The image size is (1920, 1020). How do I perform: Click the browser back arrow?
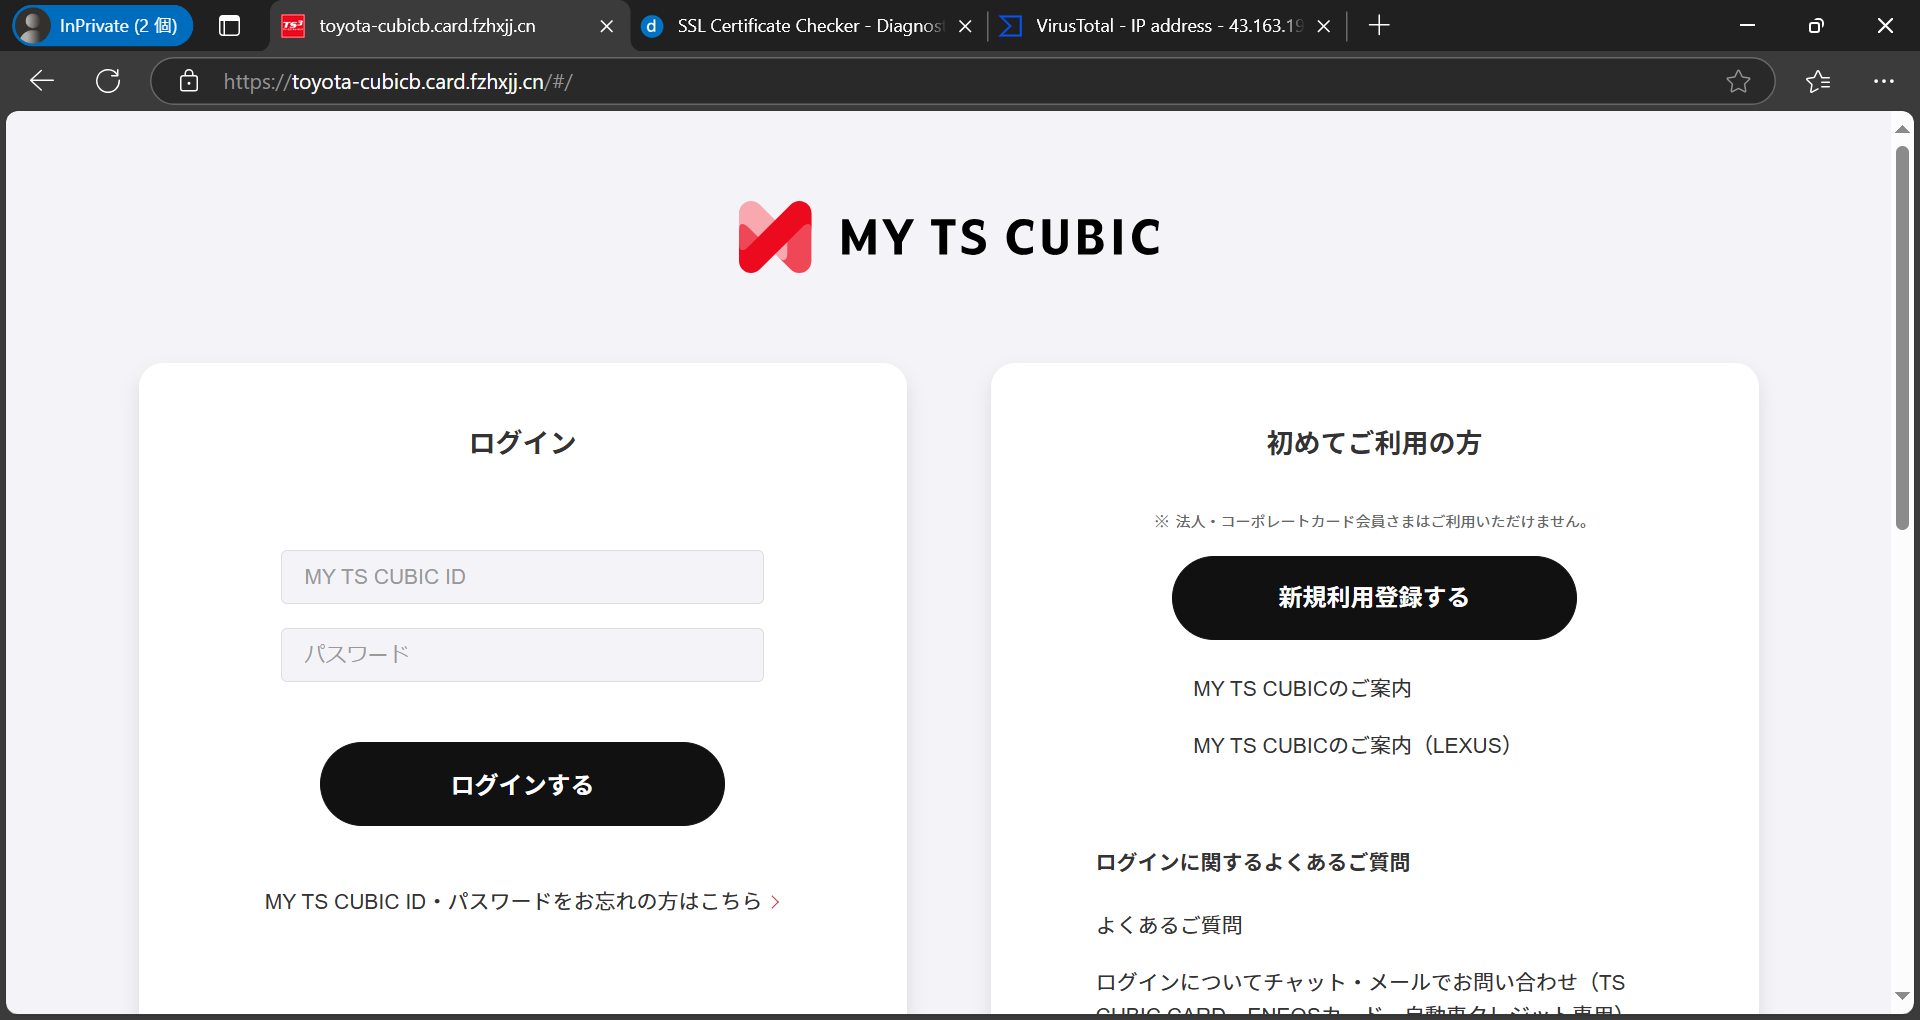click(42, 81)
